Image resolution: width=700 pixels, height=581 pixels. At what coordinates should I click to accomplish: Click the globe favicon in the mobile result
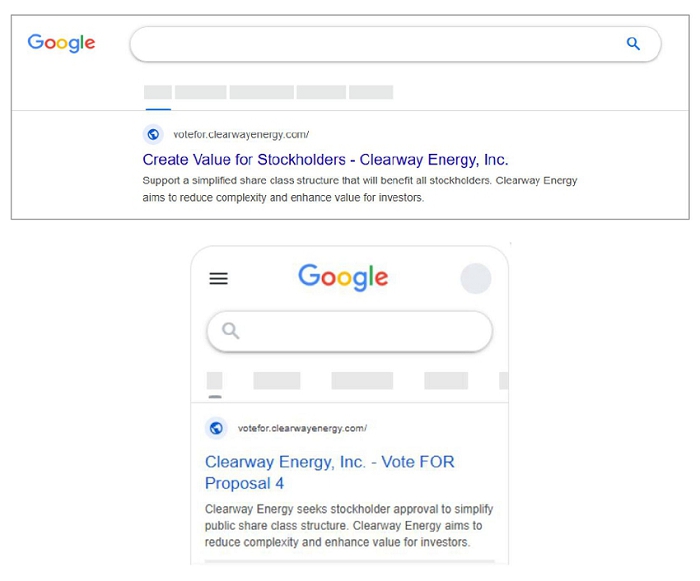pyautogui.click(x=216, y=428)
